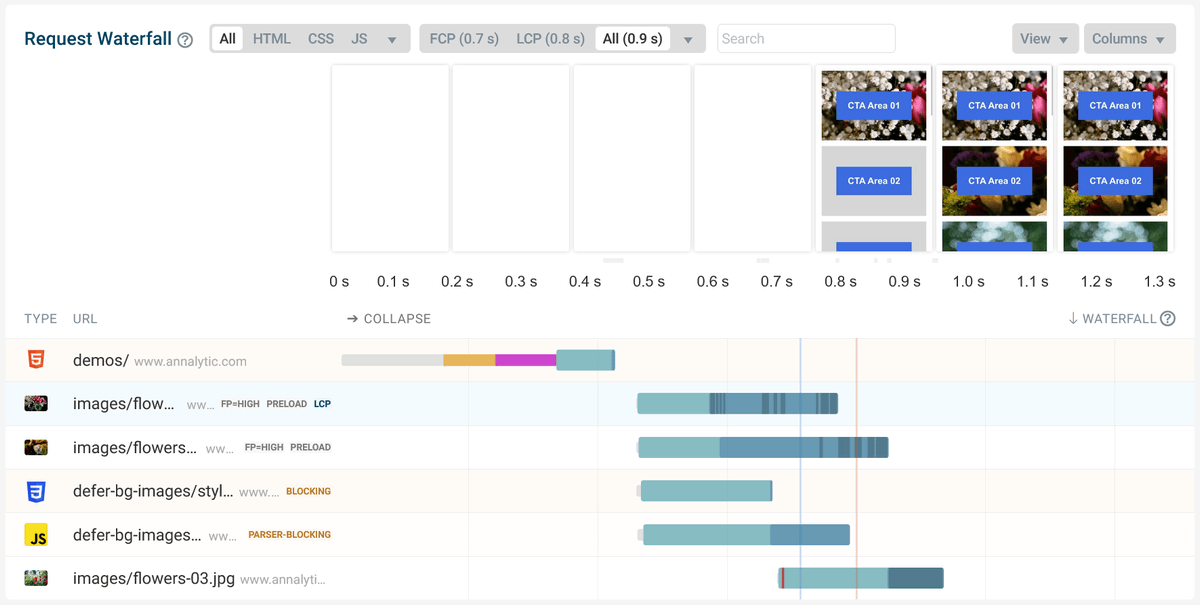Click the BLOCKING badge on stylesheet row
The height and width of the screenshot is (605, 1200).
pos(309,492)
